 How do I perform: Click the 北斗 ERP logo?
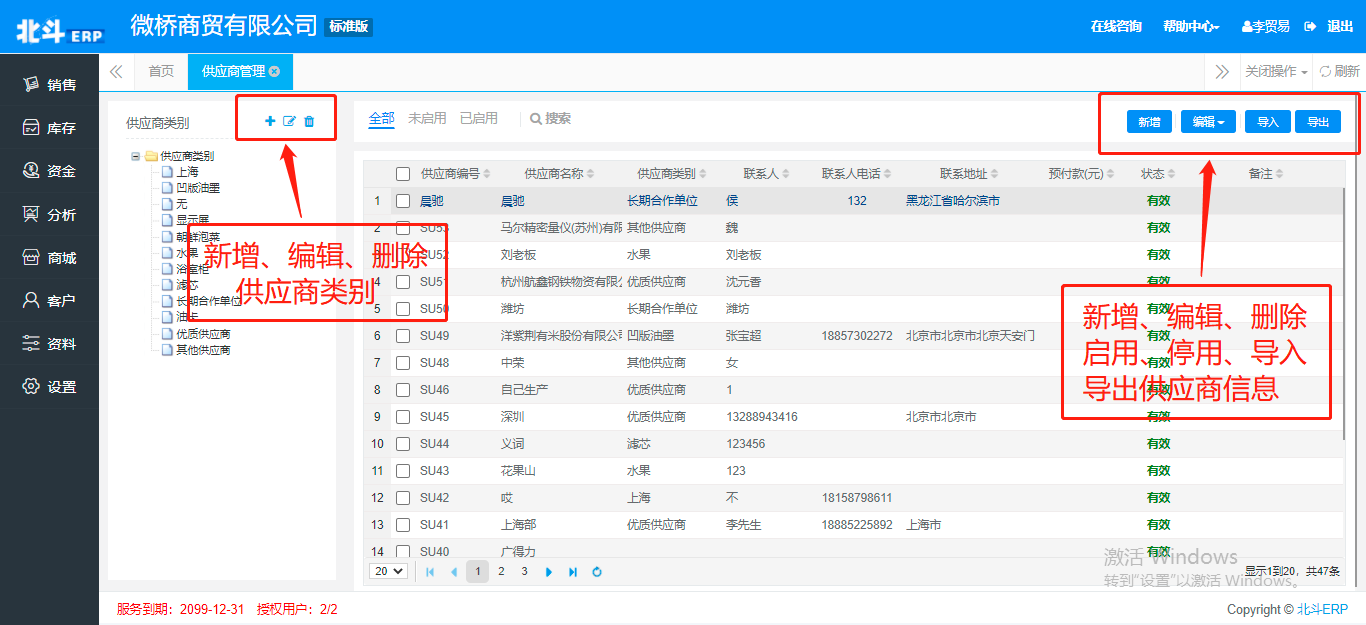(x=59, y=32)
